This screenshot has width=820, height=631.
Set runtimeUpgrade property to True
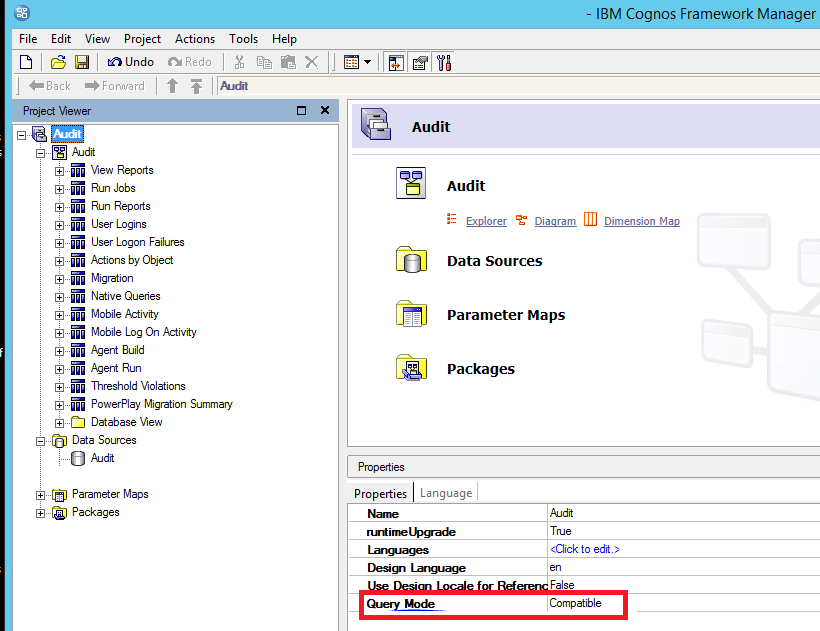tap(558, 531)
